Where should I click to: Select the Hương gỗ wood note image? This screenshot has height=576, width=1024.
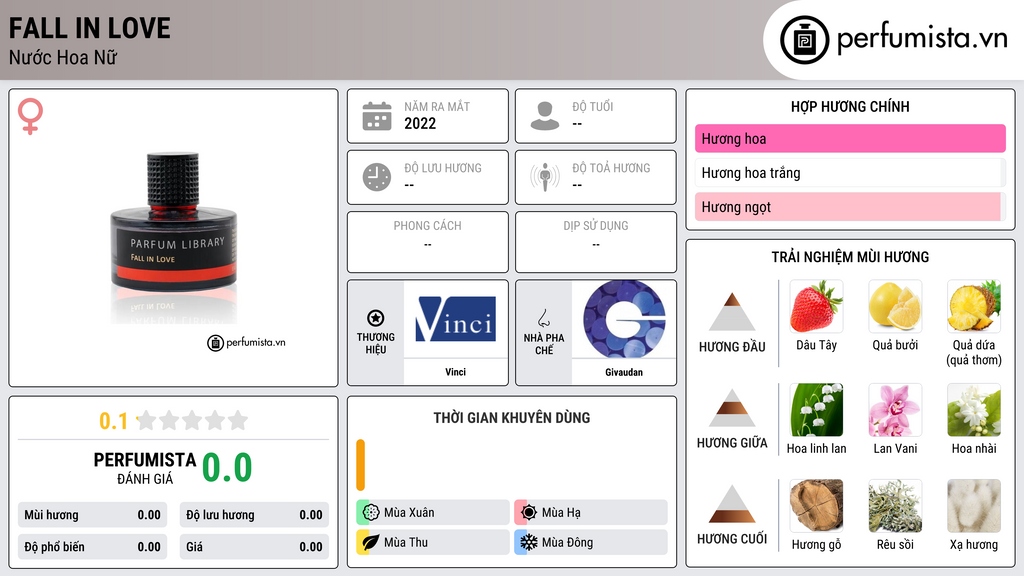[x=816, y=506]
